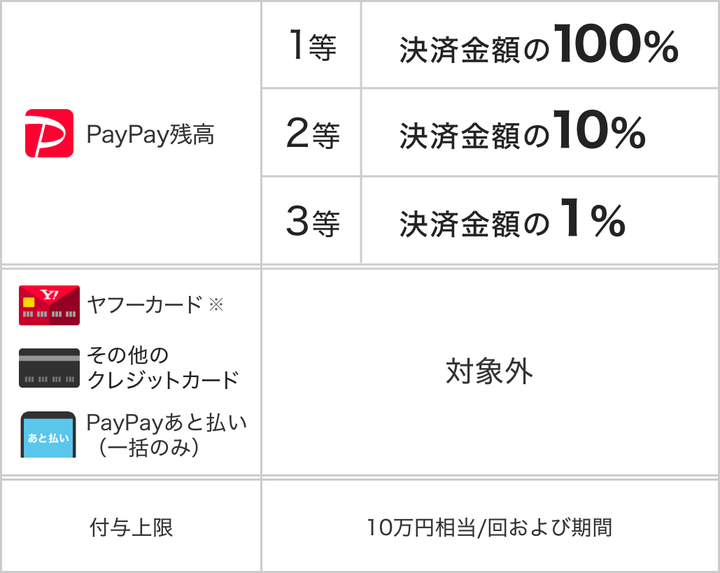Click the ヤフーカード label
Viewport: 720px width, 573px height.
tap(144, 305)
